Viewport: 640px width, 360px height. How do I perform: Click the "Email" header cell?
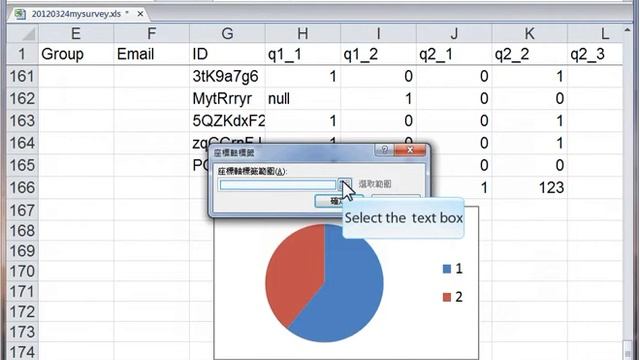pyautogui.click(x=151, y=54)
